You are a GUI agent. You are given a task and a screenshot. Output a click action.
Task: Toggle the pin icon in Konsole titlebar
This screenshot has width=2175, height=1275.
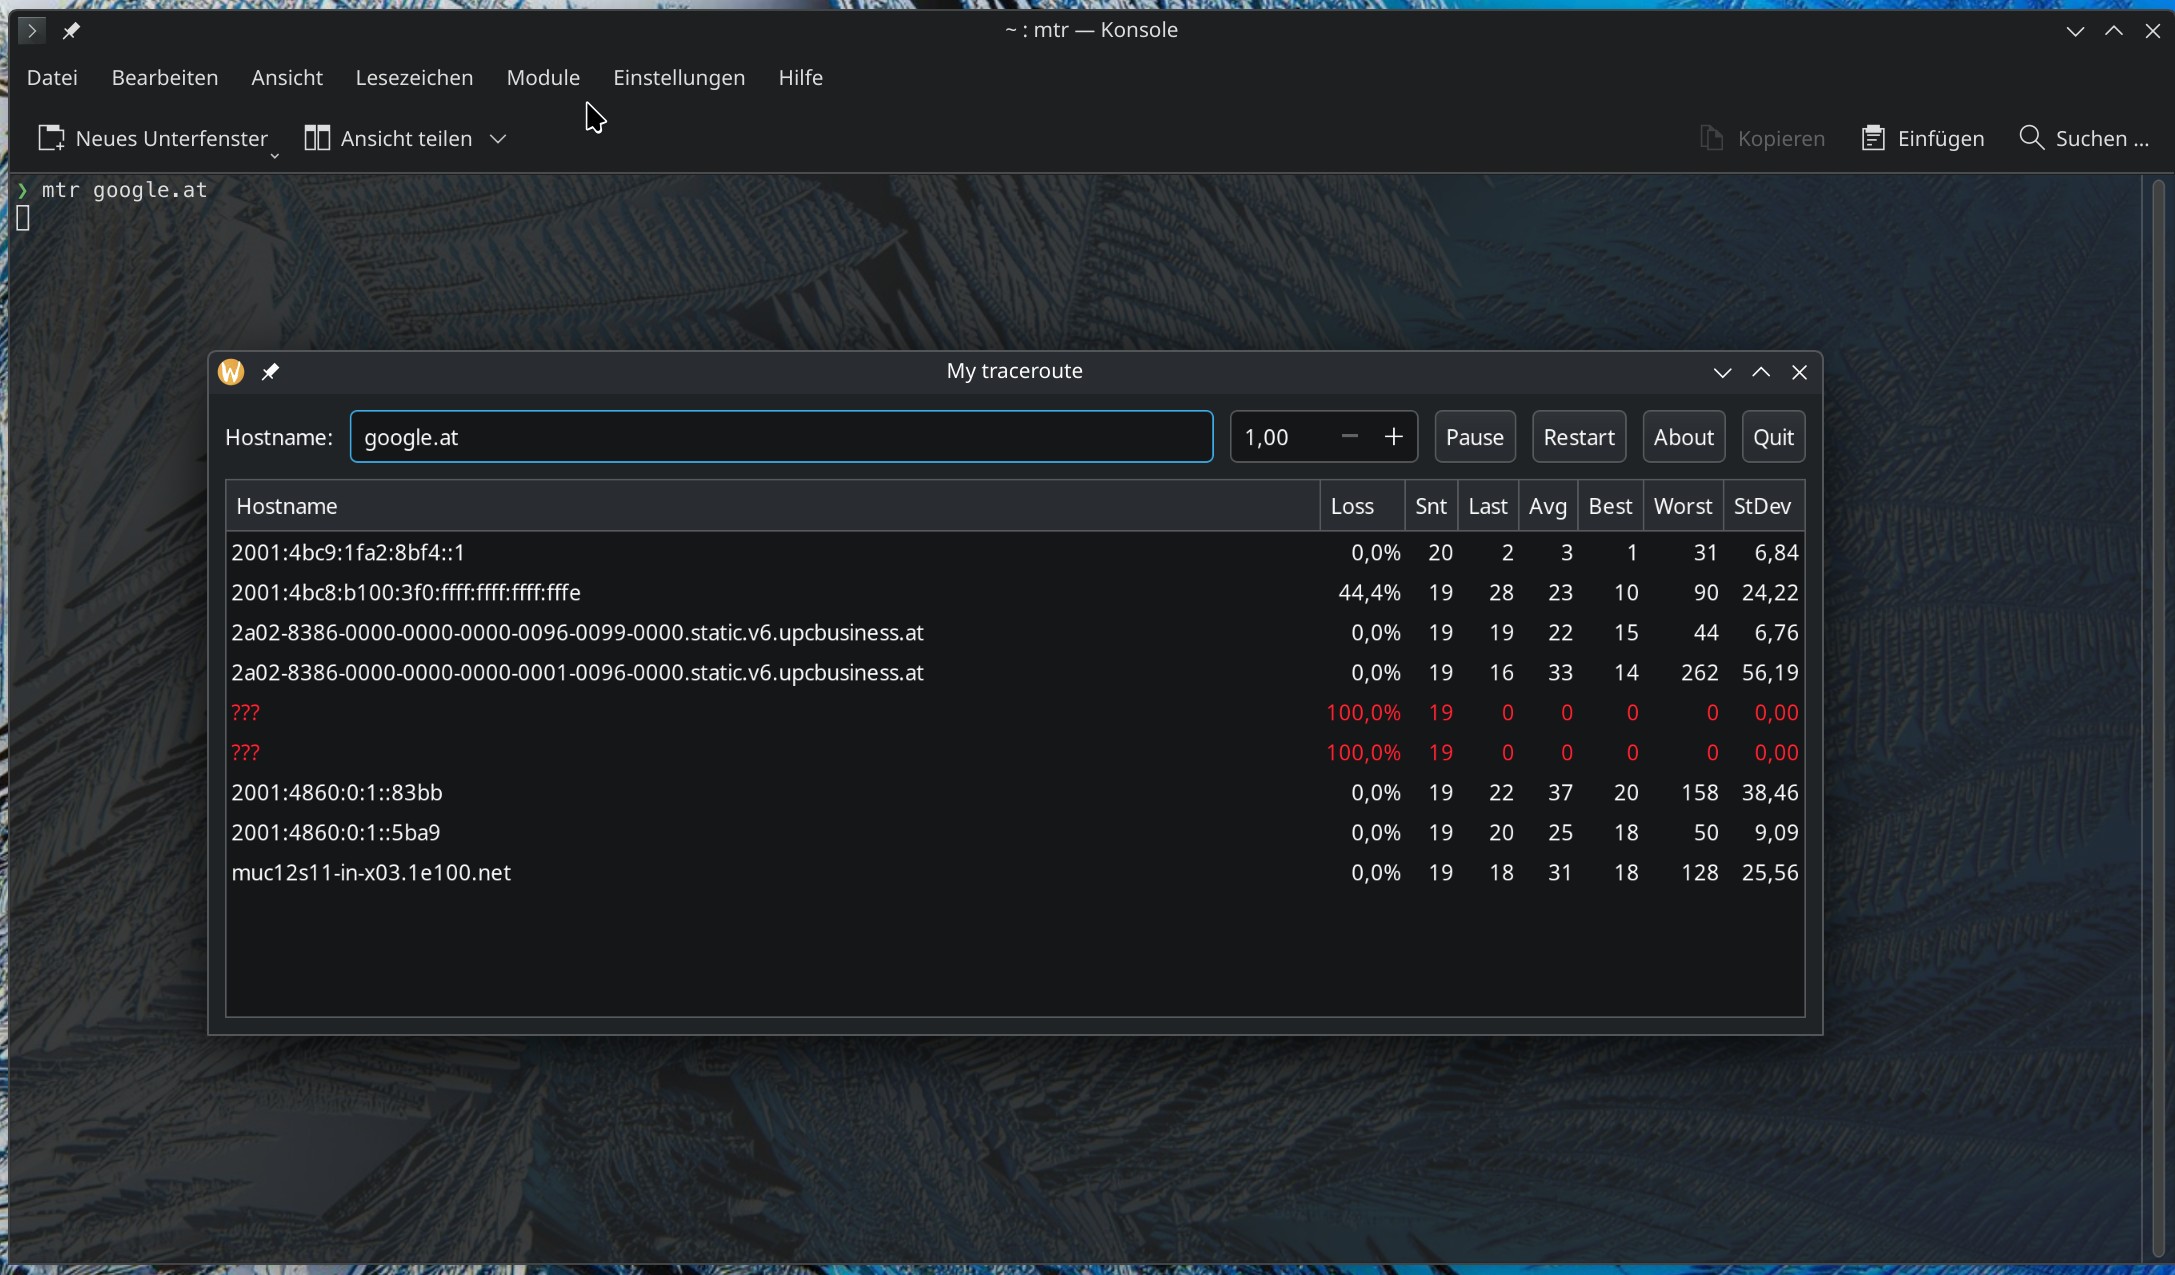(x=70, y=31)
